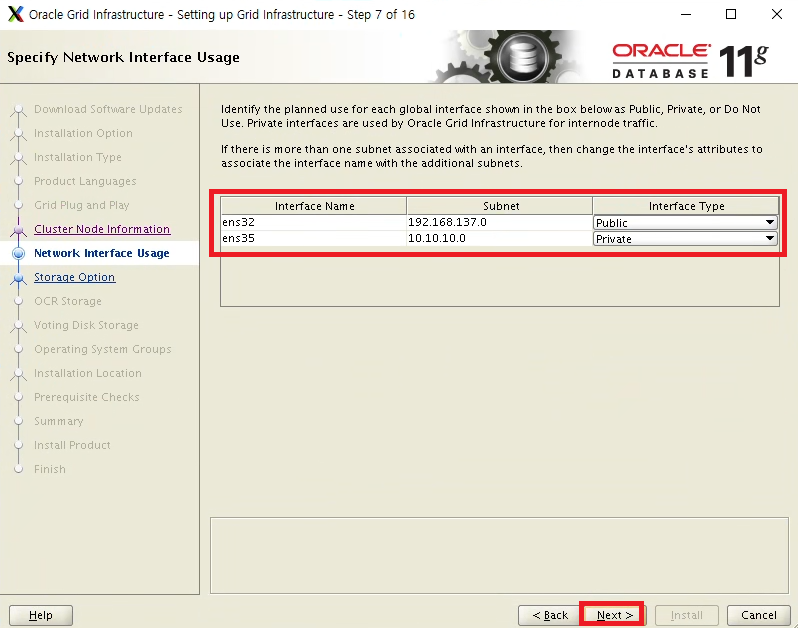Click the empty message pane above the buttons
The image size is (798, 628).
[x=499, y=555]
